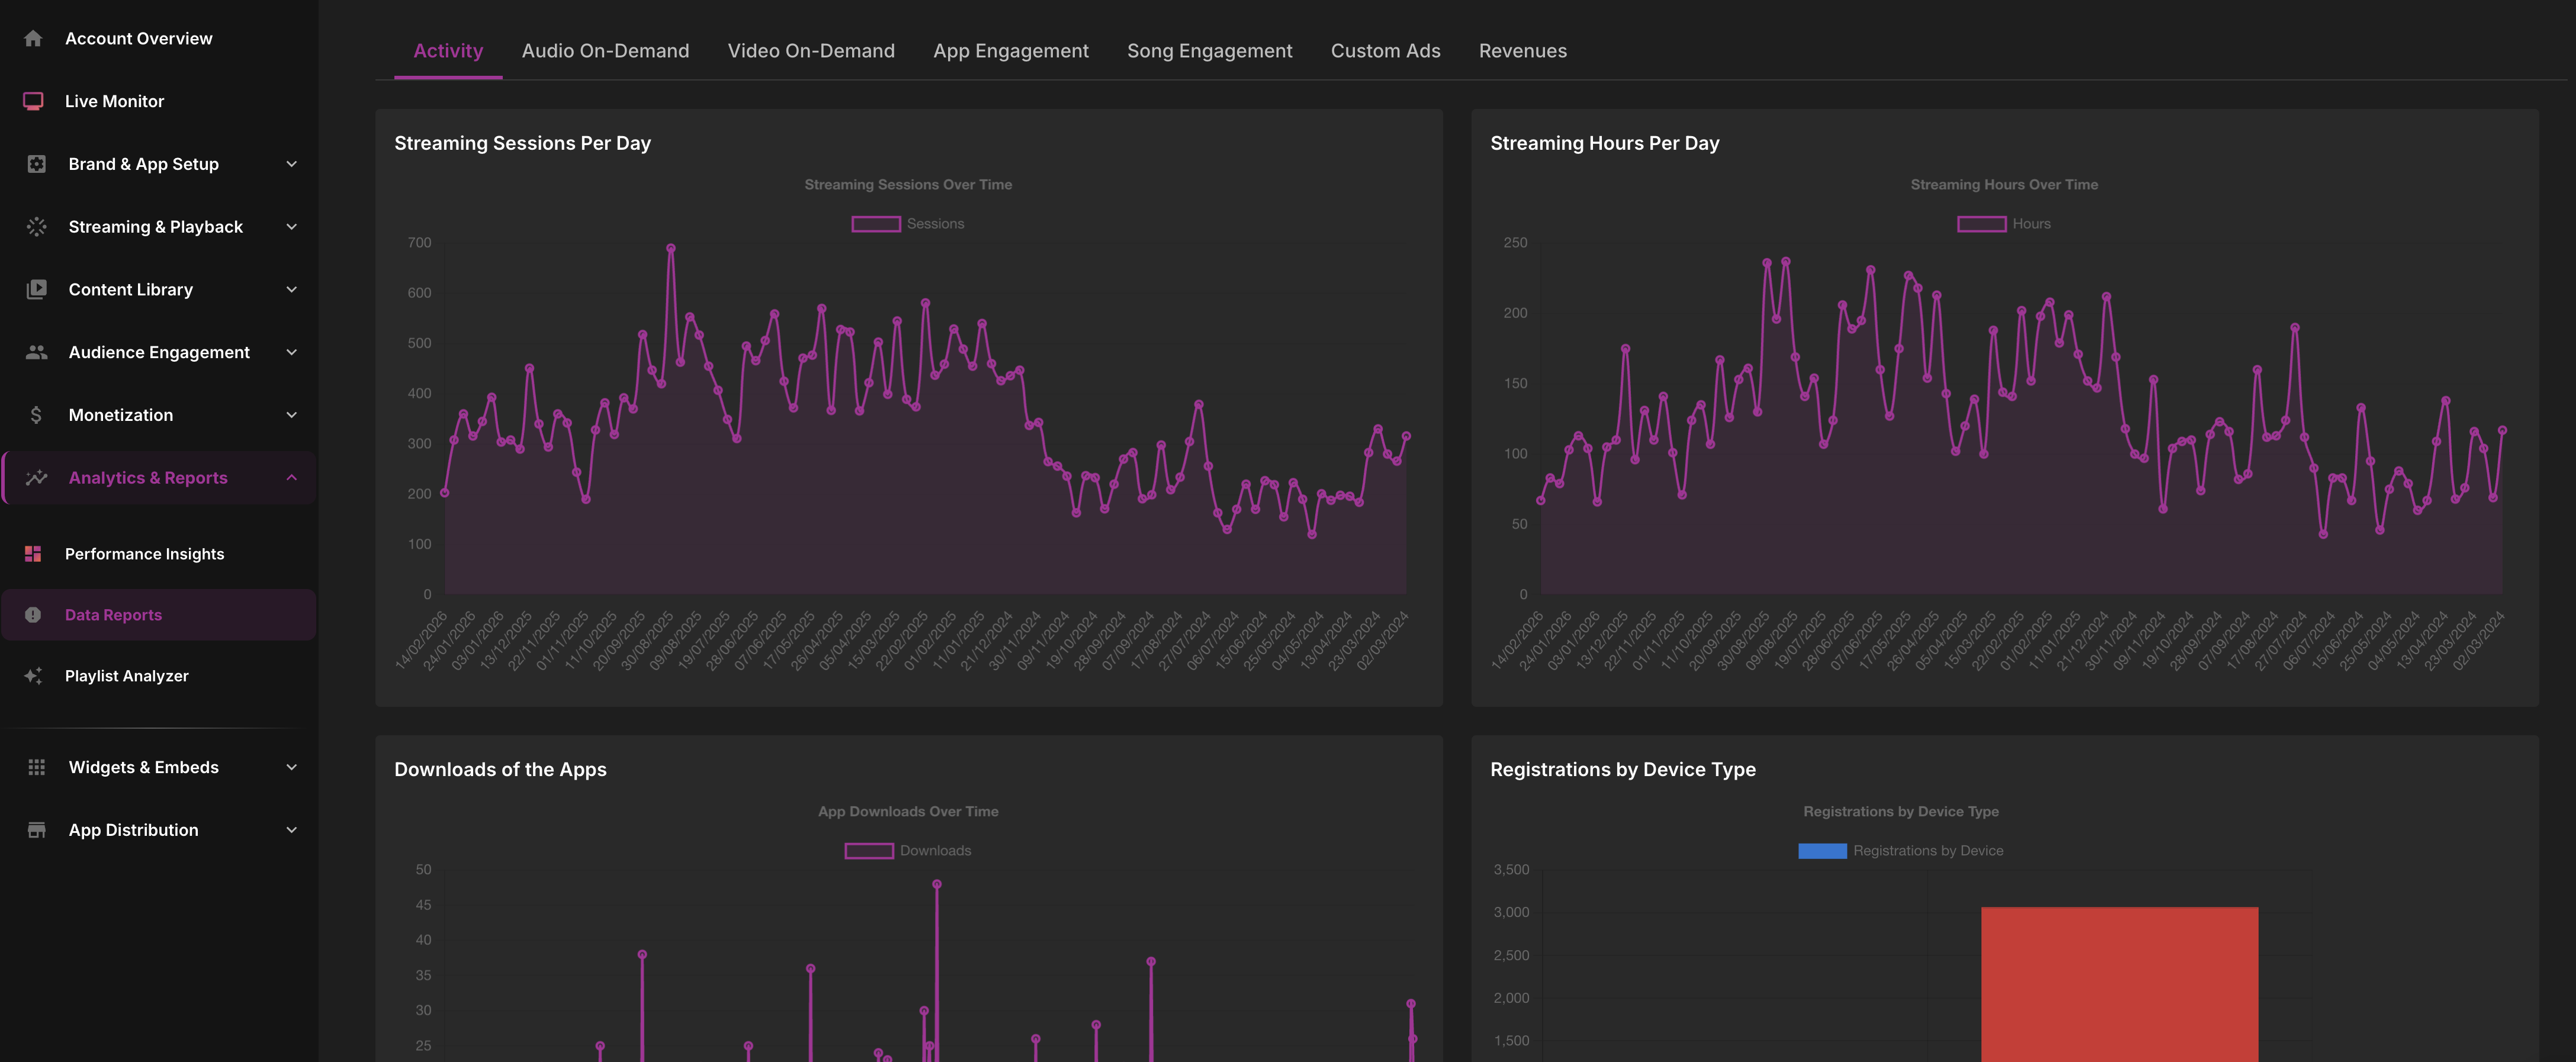Screen dimensions: 2576x1062
Task: Go to Data Reports
Action: coord(113,615)
